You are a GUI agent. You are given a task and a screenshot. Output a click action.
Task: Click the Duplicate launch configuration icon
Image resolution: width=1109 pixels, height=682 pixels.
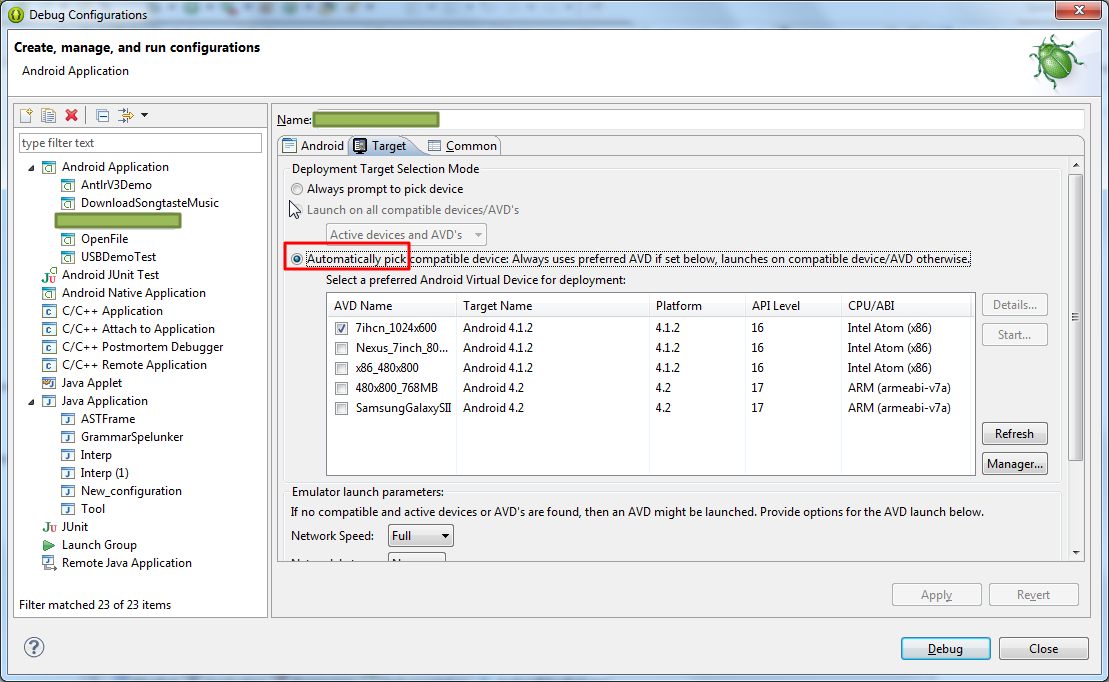[48, 115]
